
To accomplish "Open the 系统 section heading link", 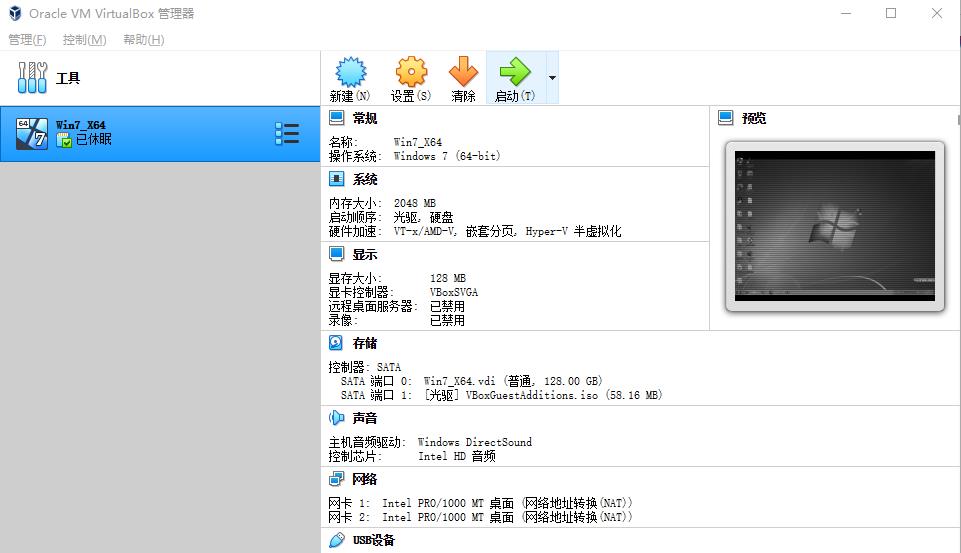I will pyautogui.click(x=365, y=179).
